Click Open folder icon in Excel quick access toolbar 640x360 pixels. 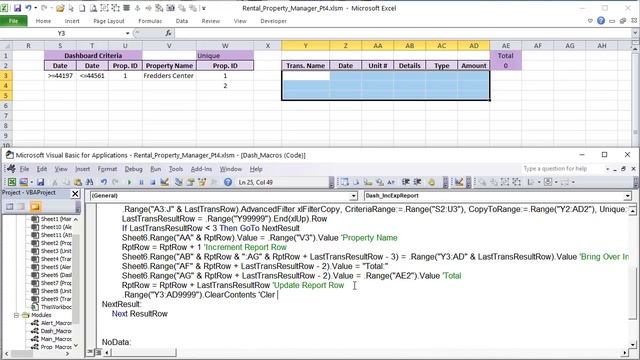[60, 8]
